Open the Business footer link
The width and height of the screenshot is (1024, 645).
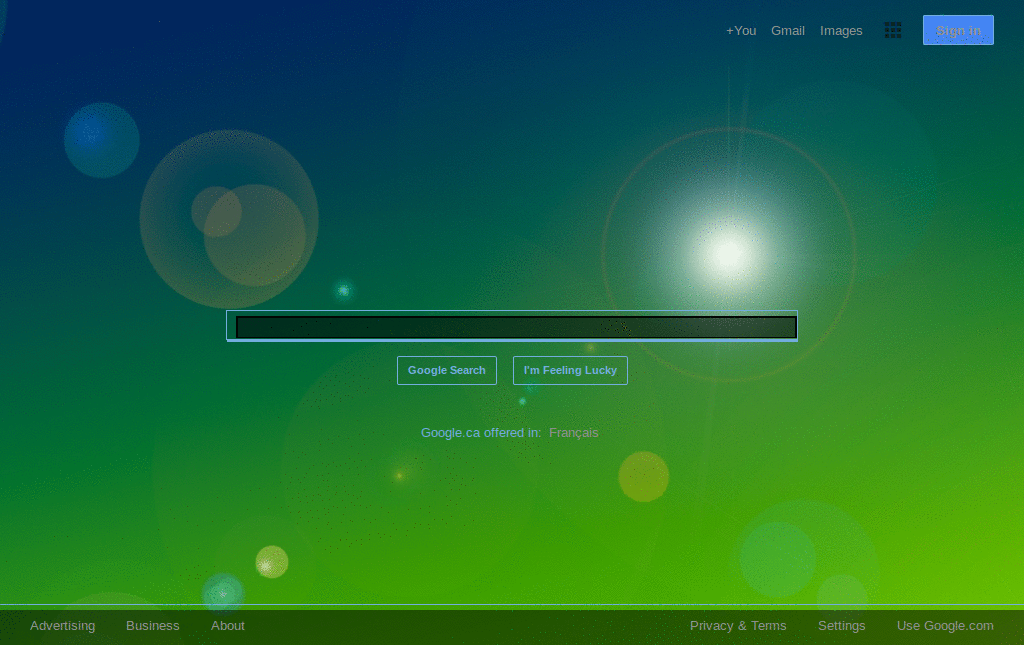coord(153,625)
